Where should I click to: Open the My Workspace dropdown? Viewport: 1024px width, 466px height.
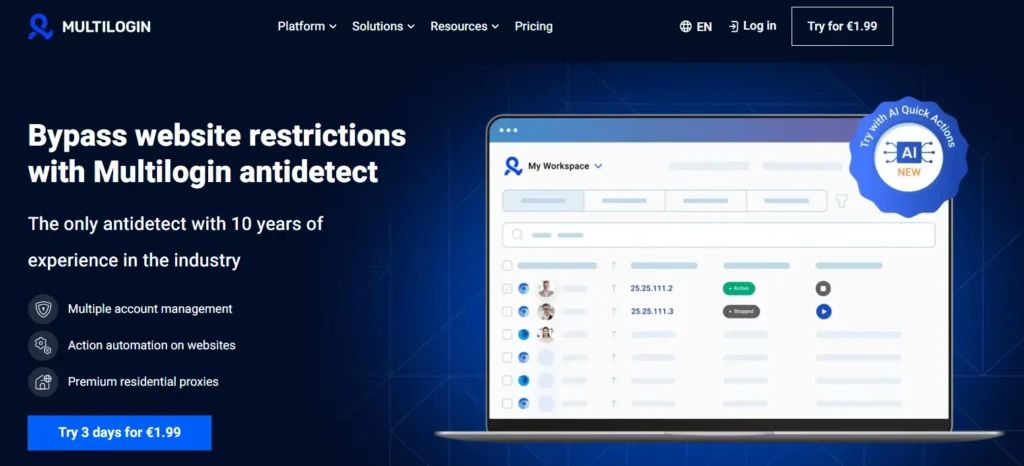click(565, 166)
